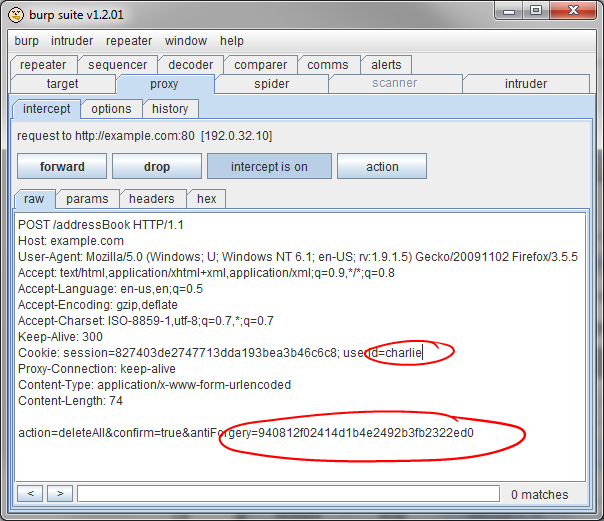Viewport: 604px width, 521px height.
Task: Open the repeater menu
Action: point(128,41)
